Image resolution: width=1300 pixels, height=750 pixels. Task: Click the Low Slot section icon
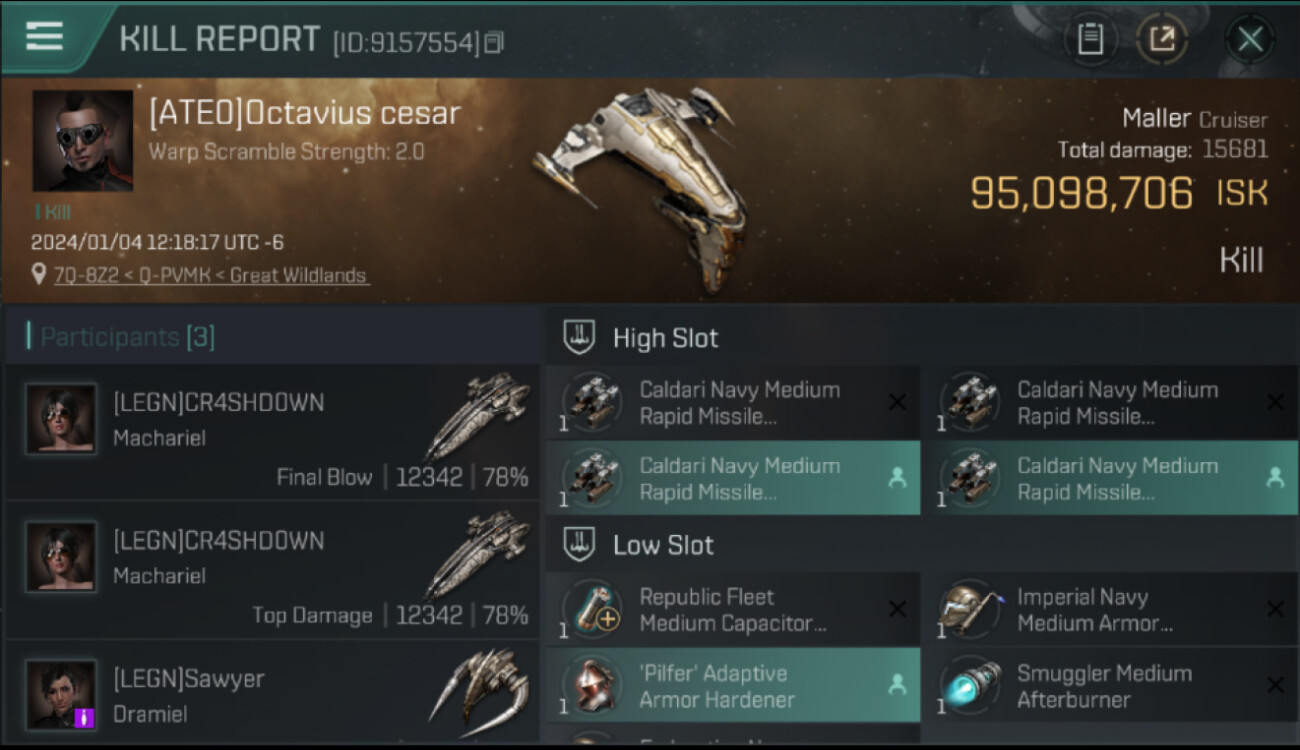coord(579,545)
